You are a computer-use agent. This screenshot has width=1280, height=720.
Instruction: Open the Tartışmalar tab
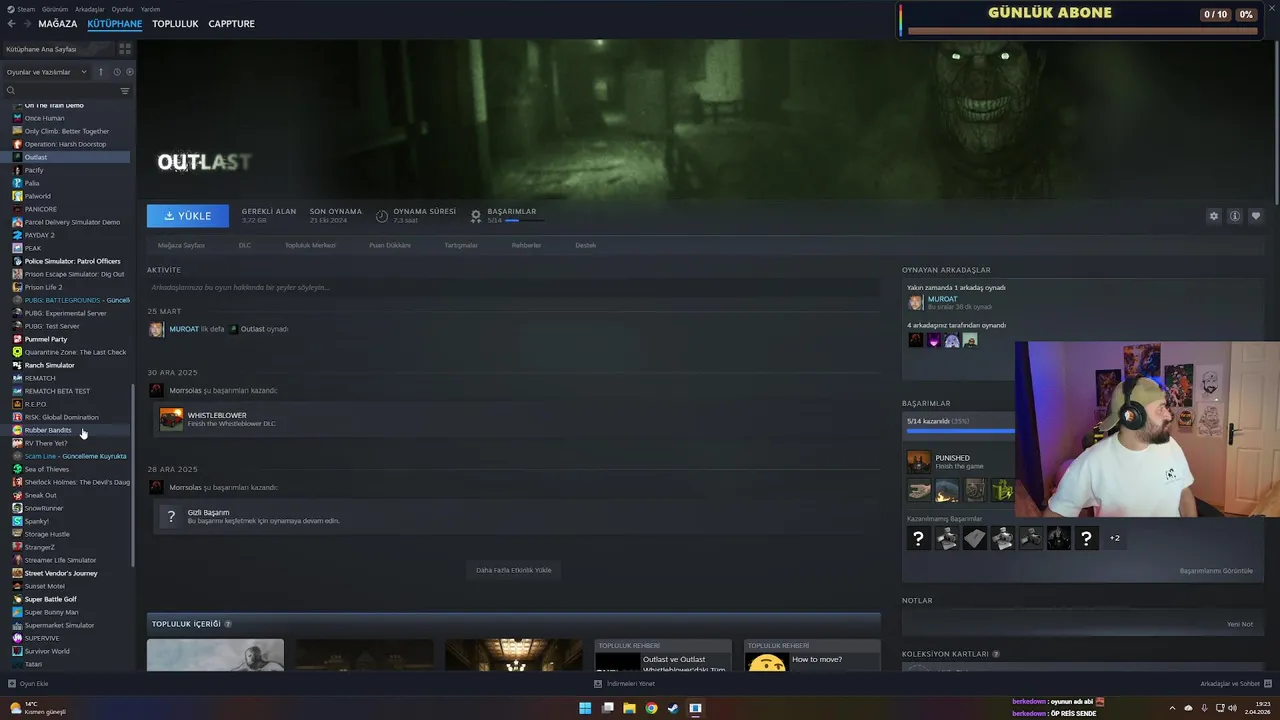click(461, 245)
